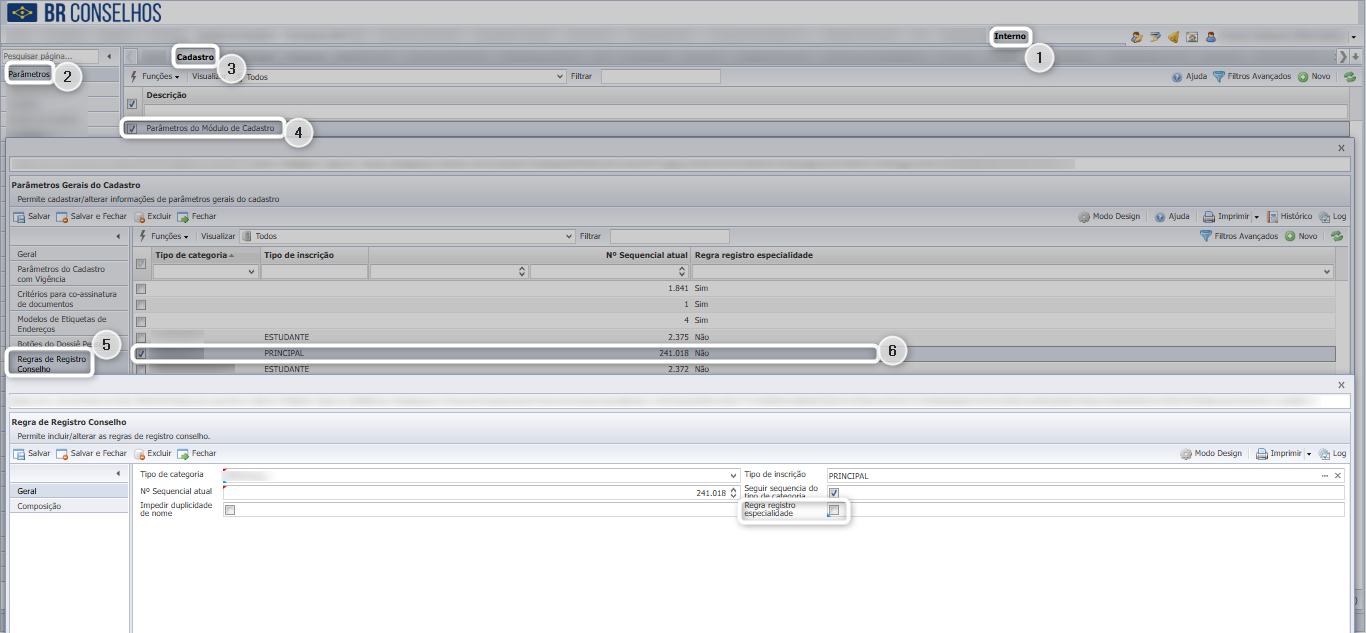The width and height of the screenshot is (1366, 633).
Task: Expand the Tipo de categoria combo box in form
Action: [733, 476]
